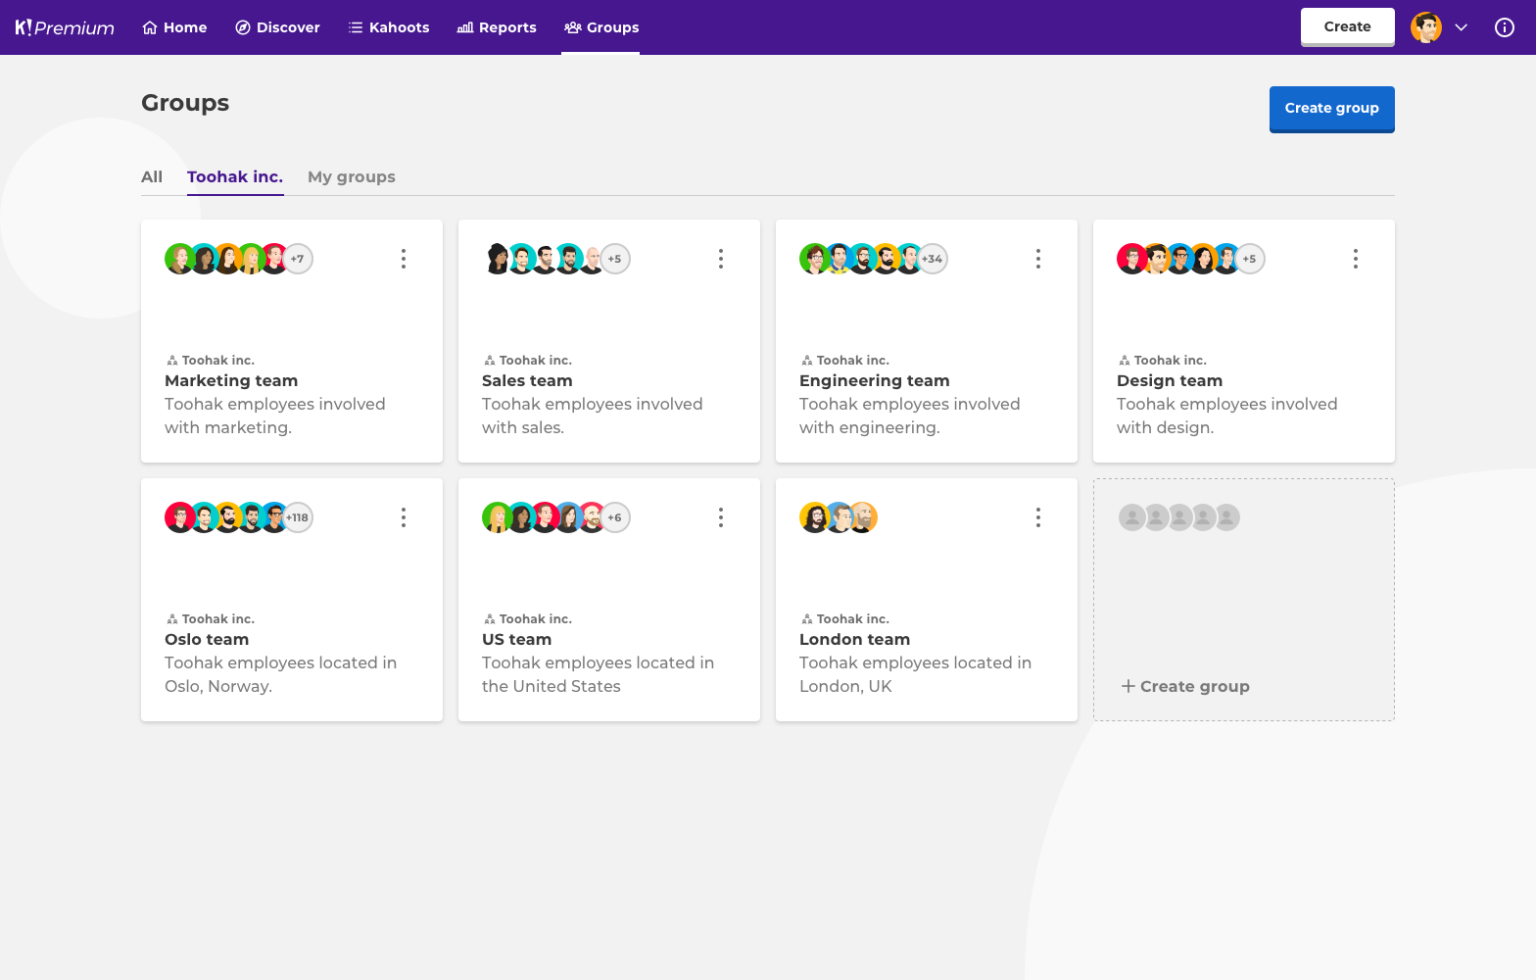Open the Oslo team card options menu

pos(403,517)
